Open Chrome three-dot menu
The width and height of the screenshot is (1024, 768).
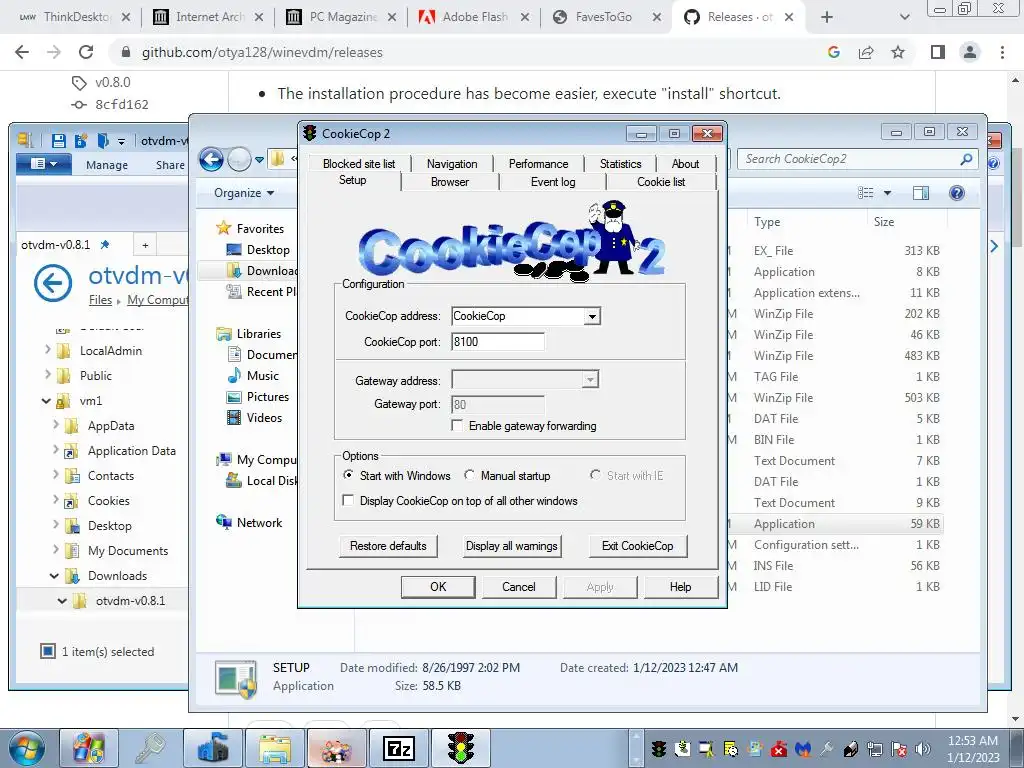1002,52
